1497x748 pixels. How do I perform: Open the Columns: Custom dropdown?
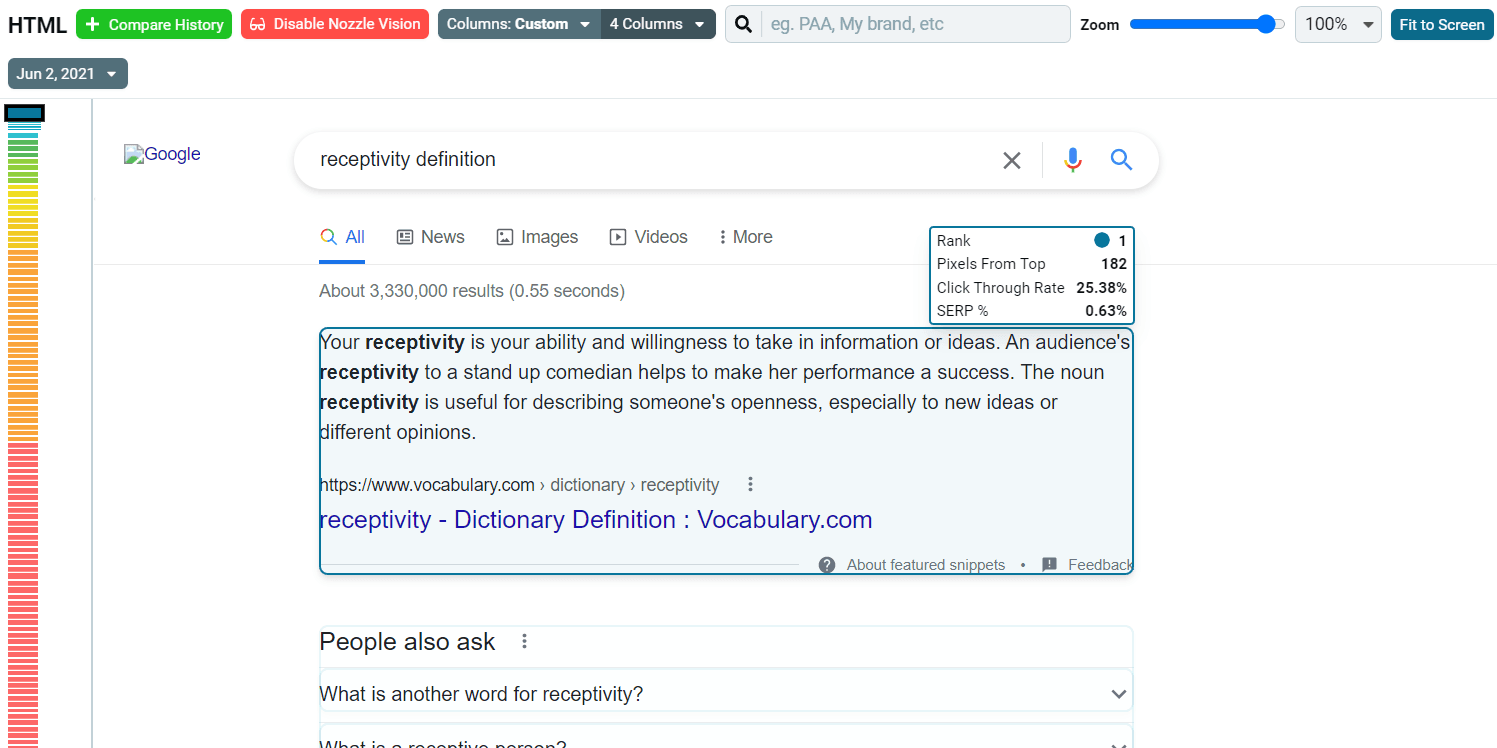click(x=519, y=24)
